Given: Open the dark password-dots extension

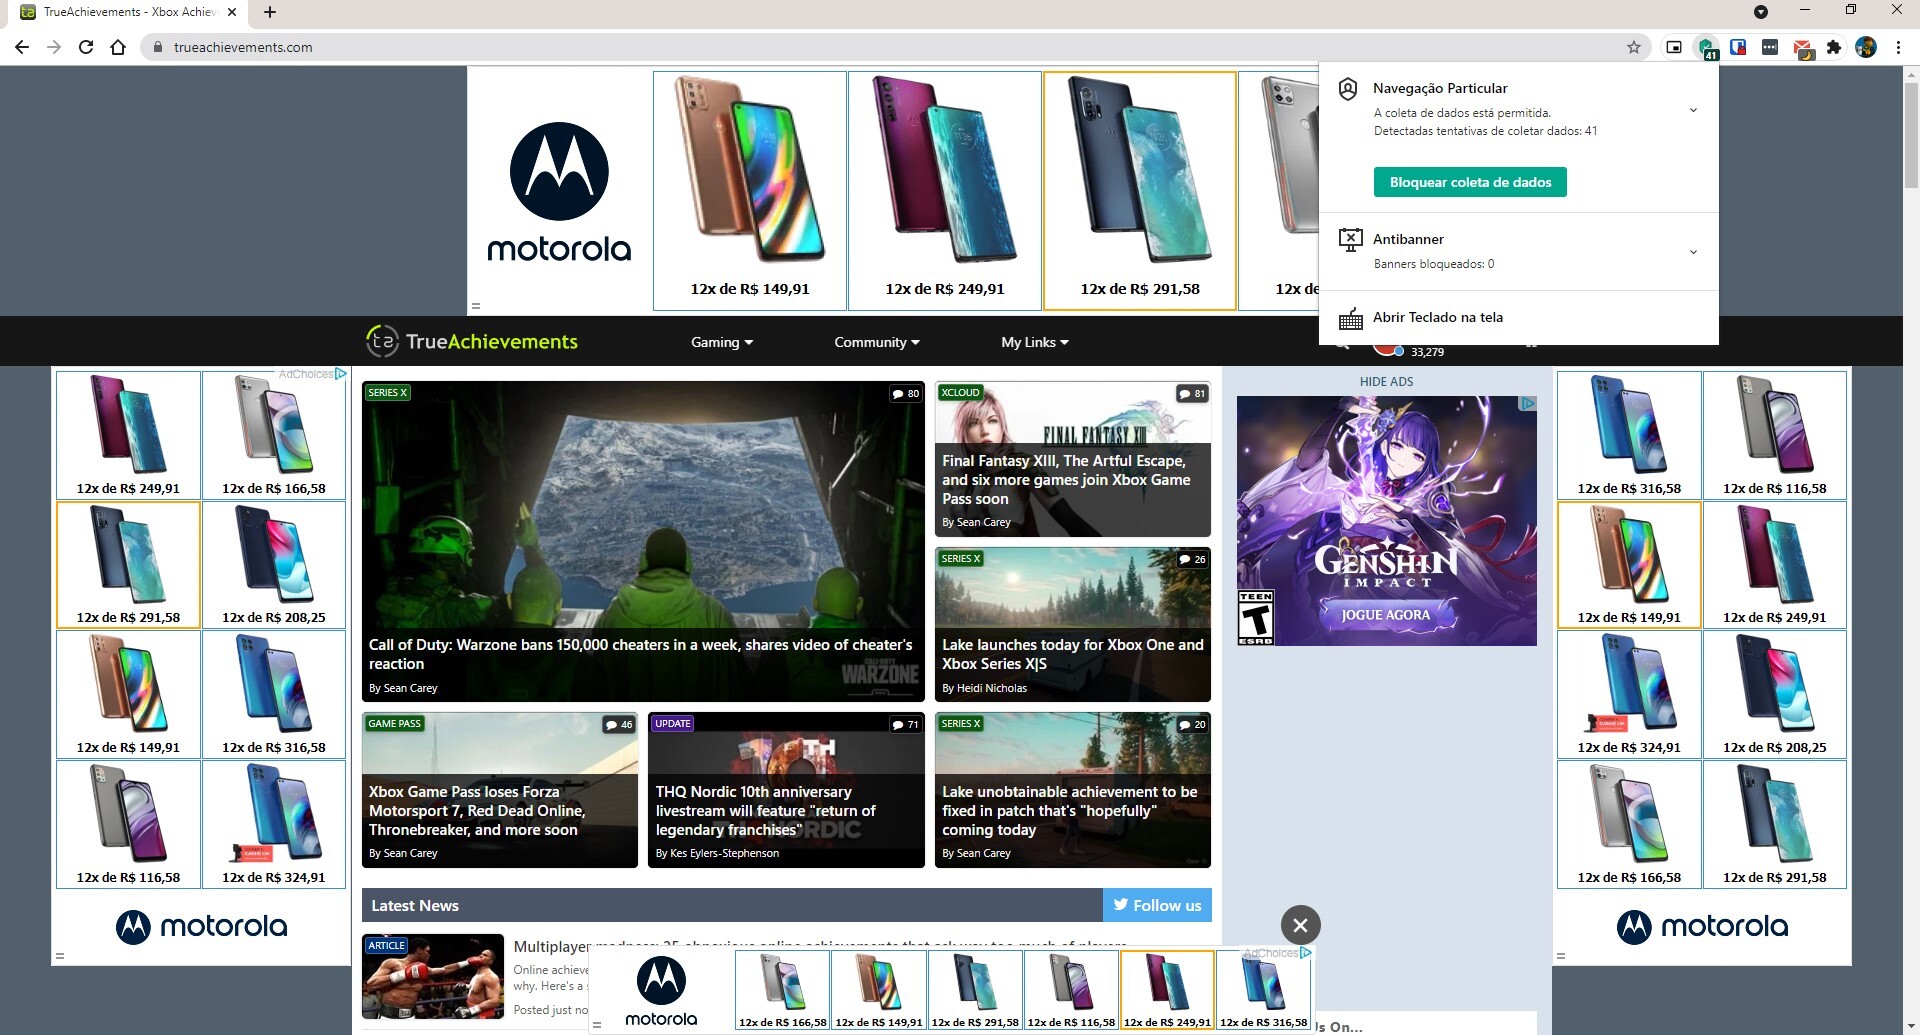Looking at the screenshot, I should (x=1770, y=47).
